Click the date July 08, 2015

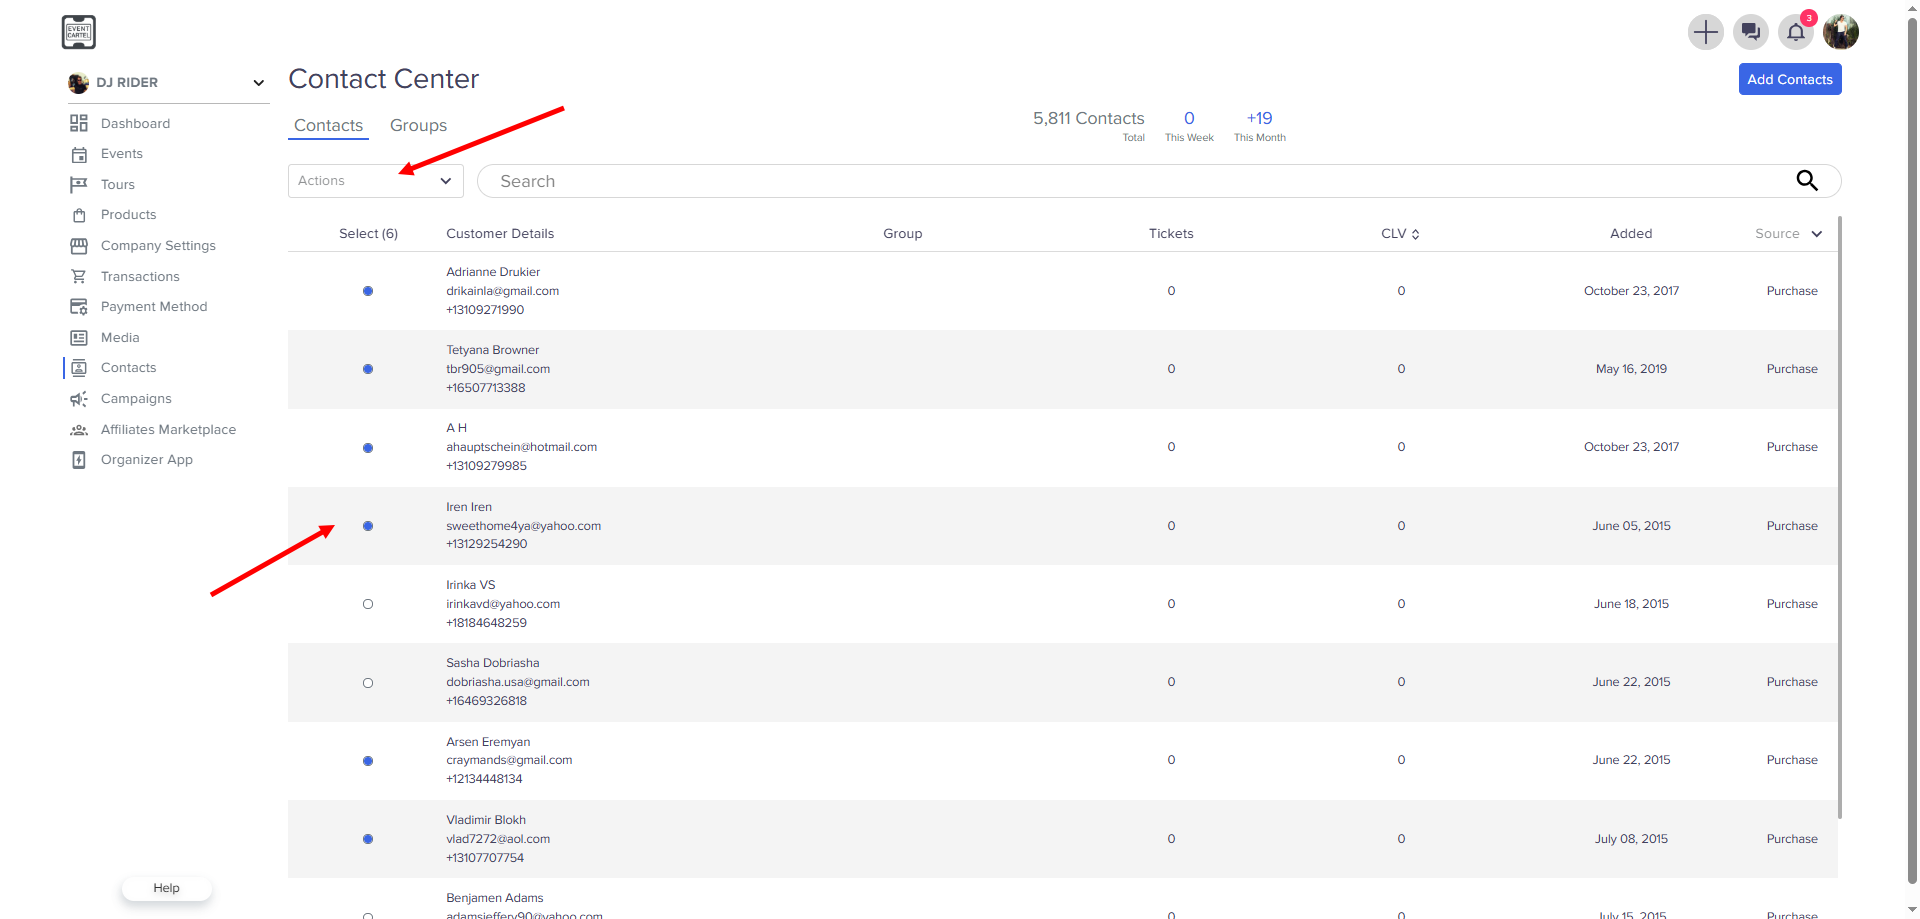click(x=1631, y=839)
